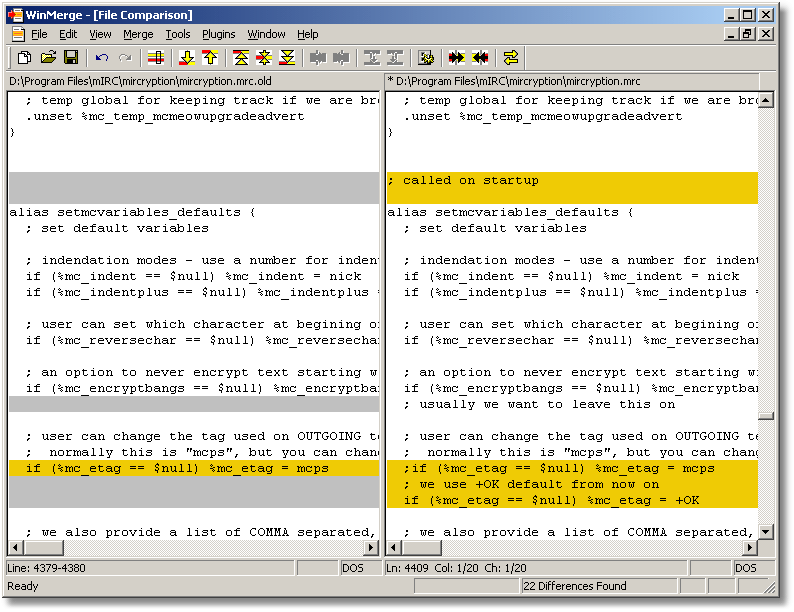Click the Copy Left and Advance icon
Image resolution: width=794 pixels, height=612 pixels.
395,58
